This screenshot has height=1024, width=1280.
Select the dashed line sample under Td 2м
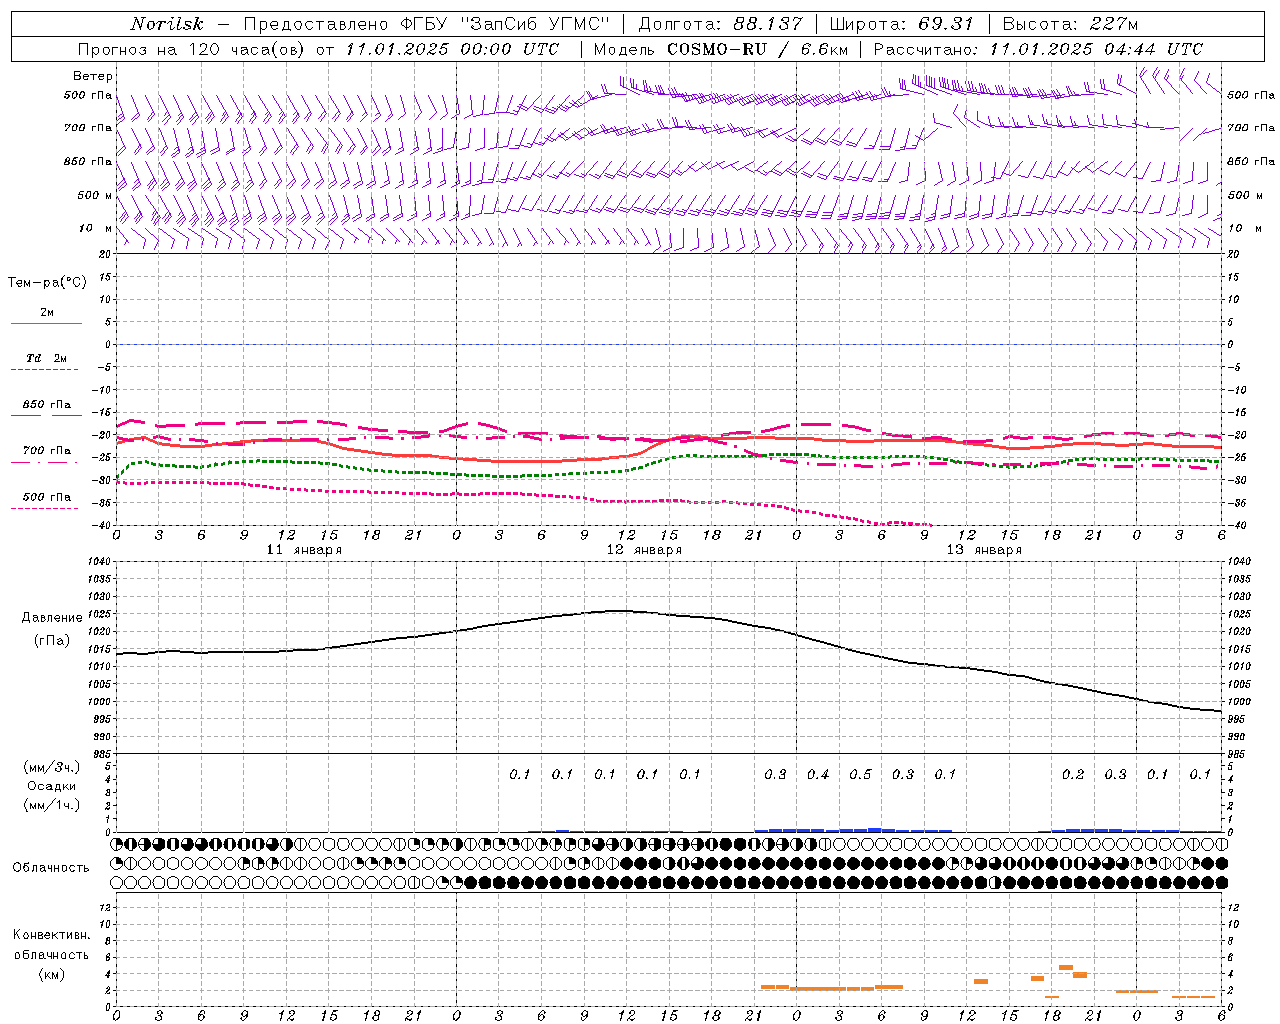pos(46,370)
